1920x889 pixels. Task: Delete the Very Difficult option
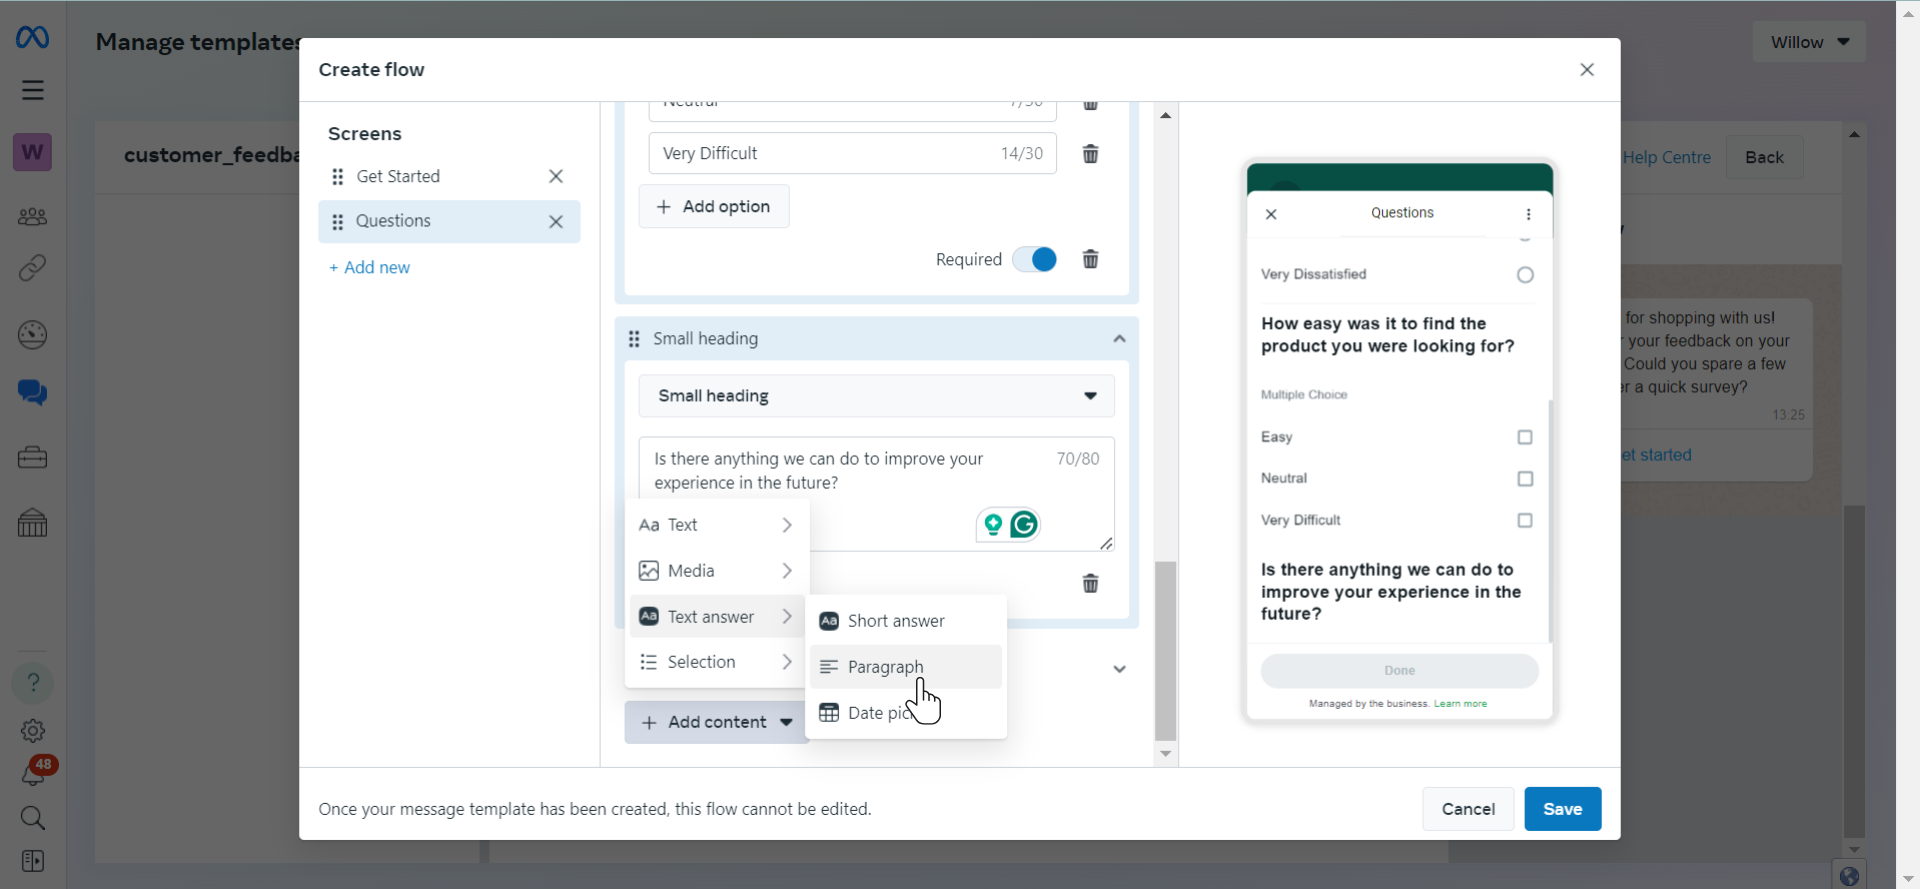(x=1091, y=153)
